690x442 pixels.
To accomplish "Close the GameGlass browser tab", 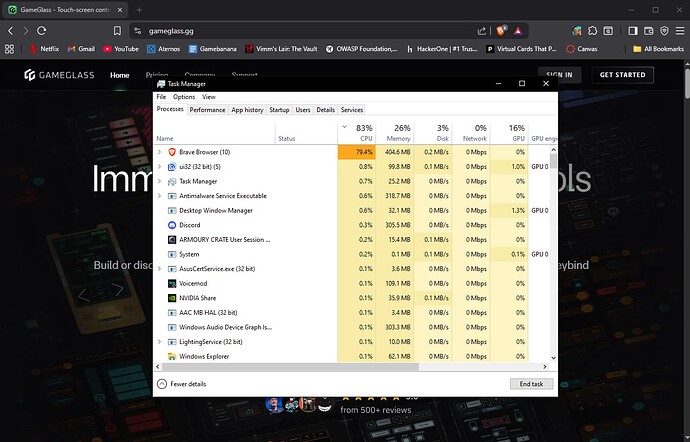I will 120,10.
